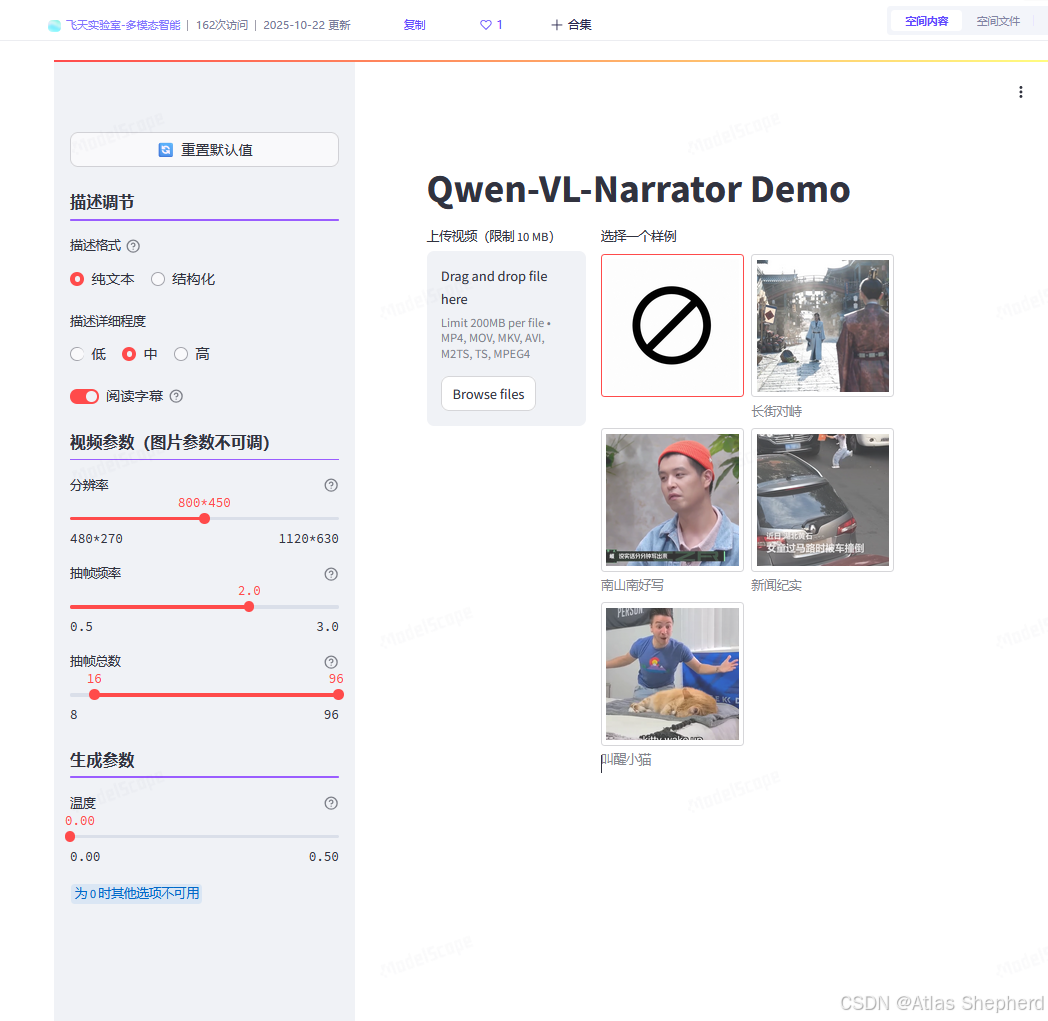The width and height of the screenshot is (1048, 1021).
Task: Click the drag and drop upload area
Action: coord(507,339)
